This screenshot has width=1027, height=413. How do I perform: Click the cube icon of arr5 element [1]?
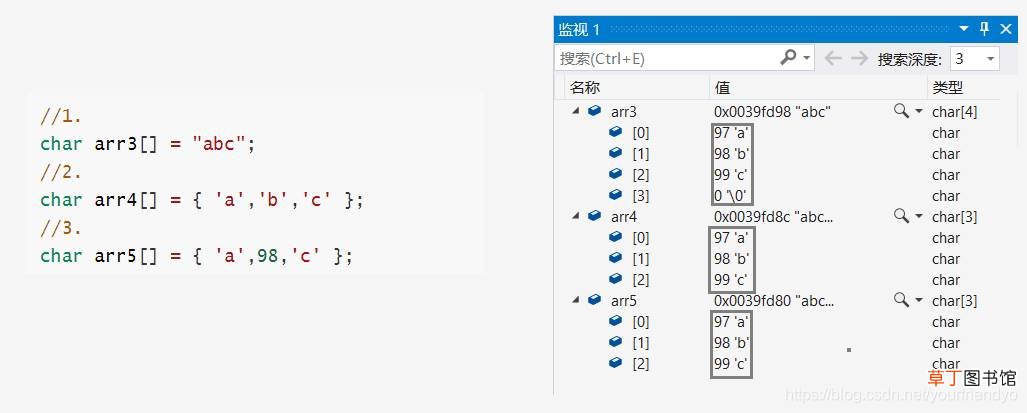click(x=615, y=341)
